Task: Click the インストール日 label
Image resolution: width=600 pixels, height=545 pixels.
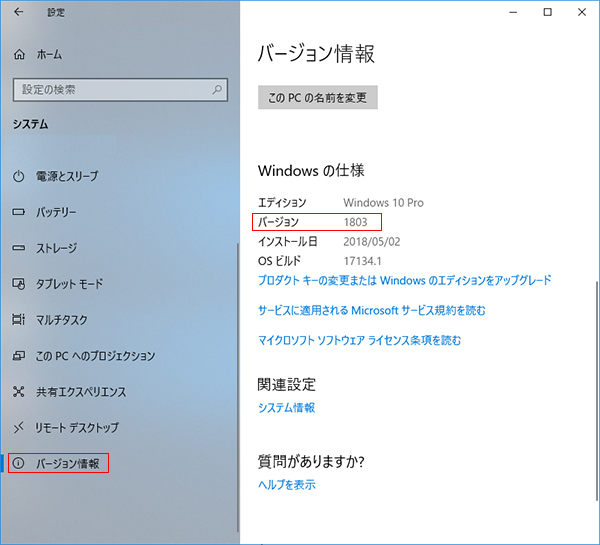Action: pyautogui.click(x=288, y=241)
